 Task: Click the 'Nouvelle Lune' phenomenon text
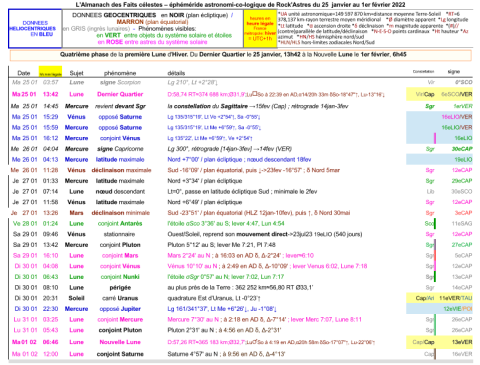pos(120,342)
